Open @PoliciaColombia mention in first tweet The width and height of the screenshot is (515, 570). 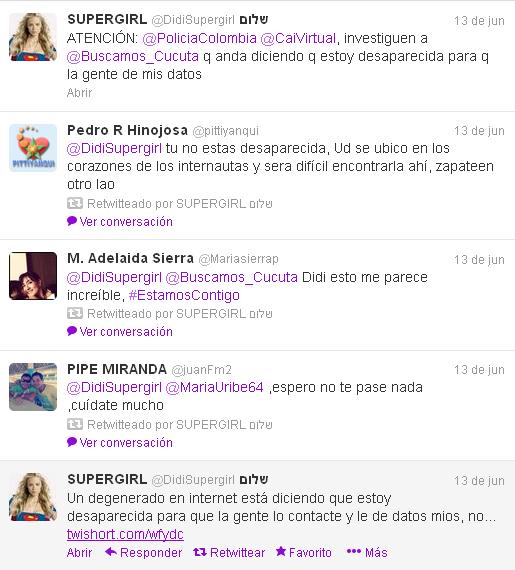point(200,38)
